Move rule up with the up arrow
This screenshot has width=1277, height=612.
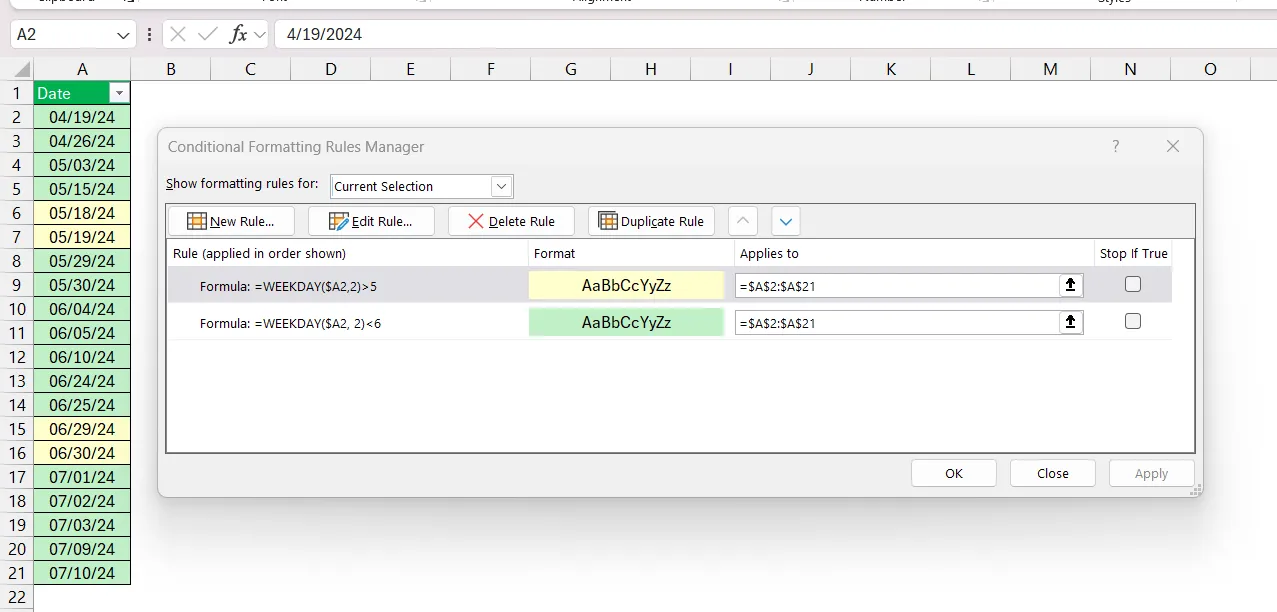[743, 221]
